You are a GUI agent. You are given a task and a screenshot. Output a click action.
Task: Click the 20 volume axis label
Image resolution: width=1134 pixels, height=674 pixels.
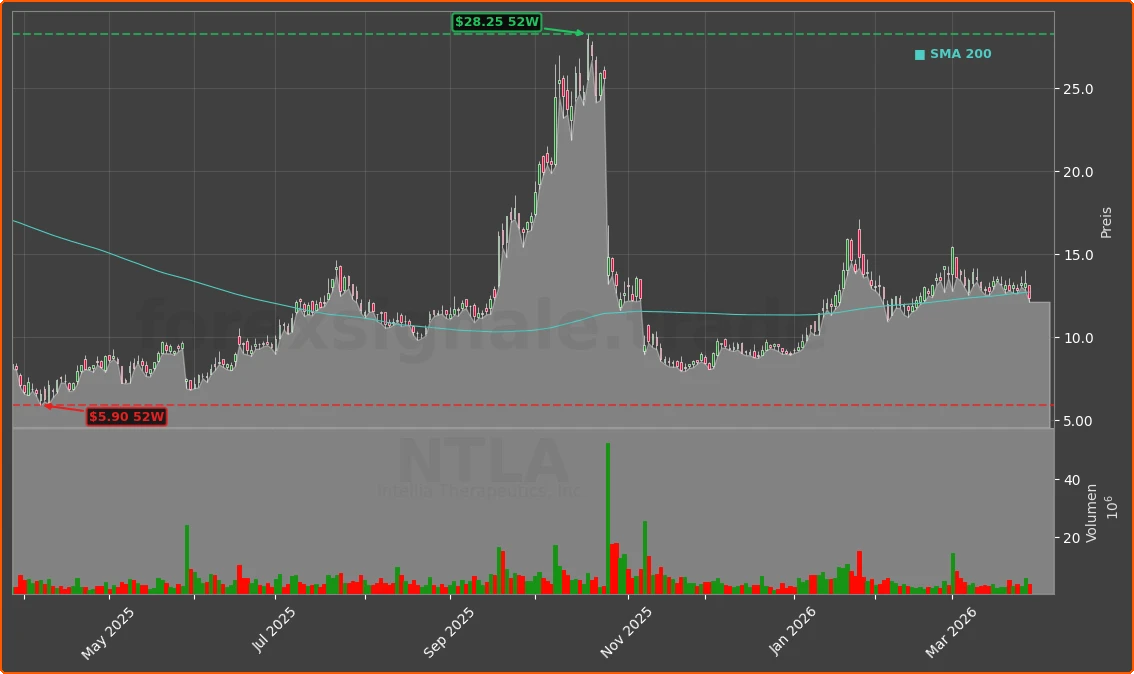pos(1072,538)
